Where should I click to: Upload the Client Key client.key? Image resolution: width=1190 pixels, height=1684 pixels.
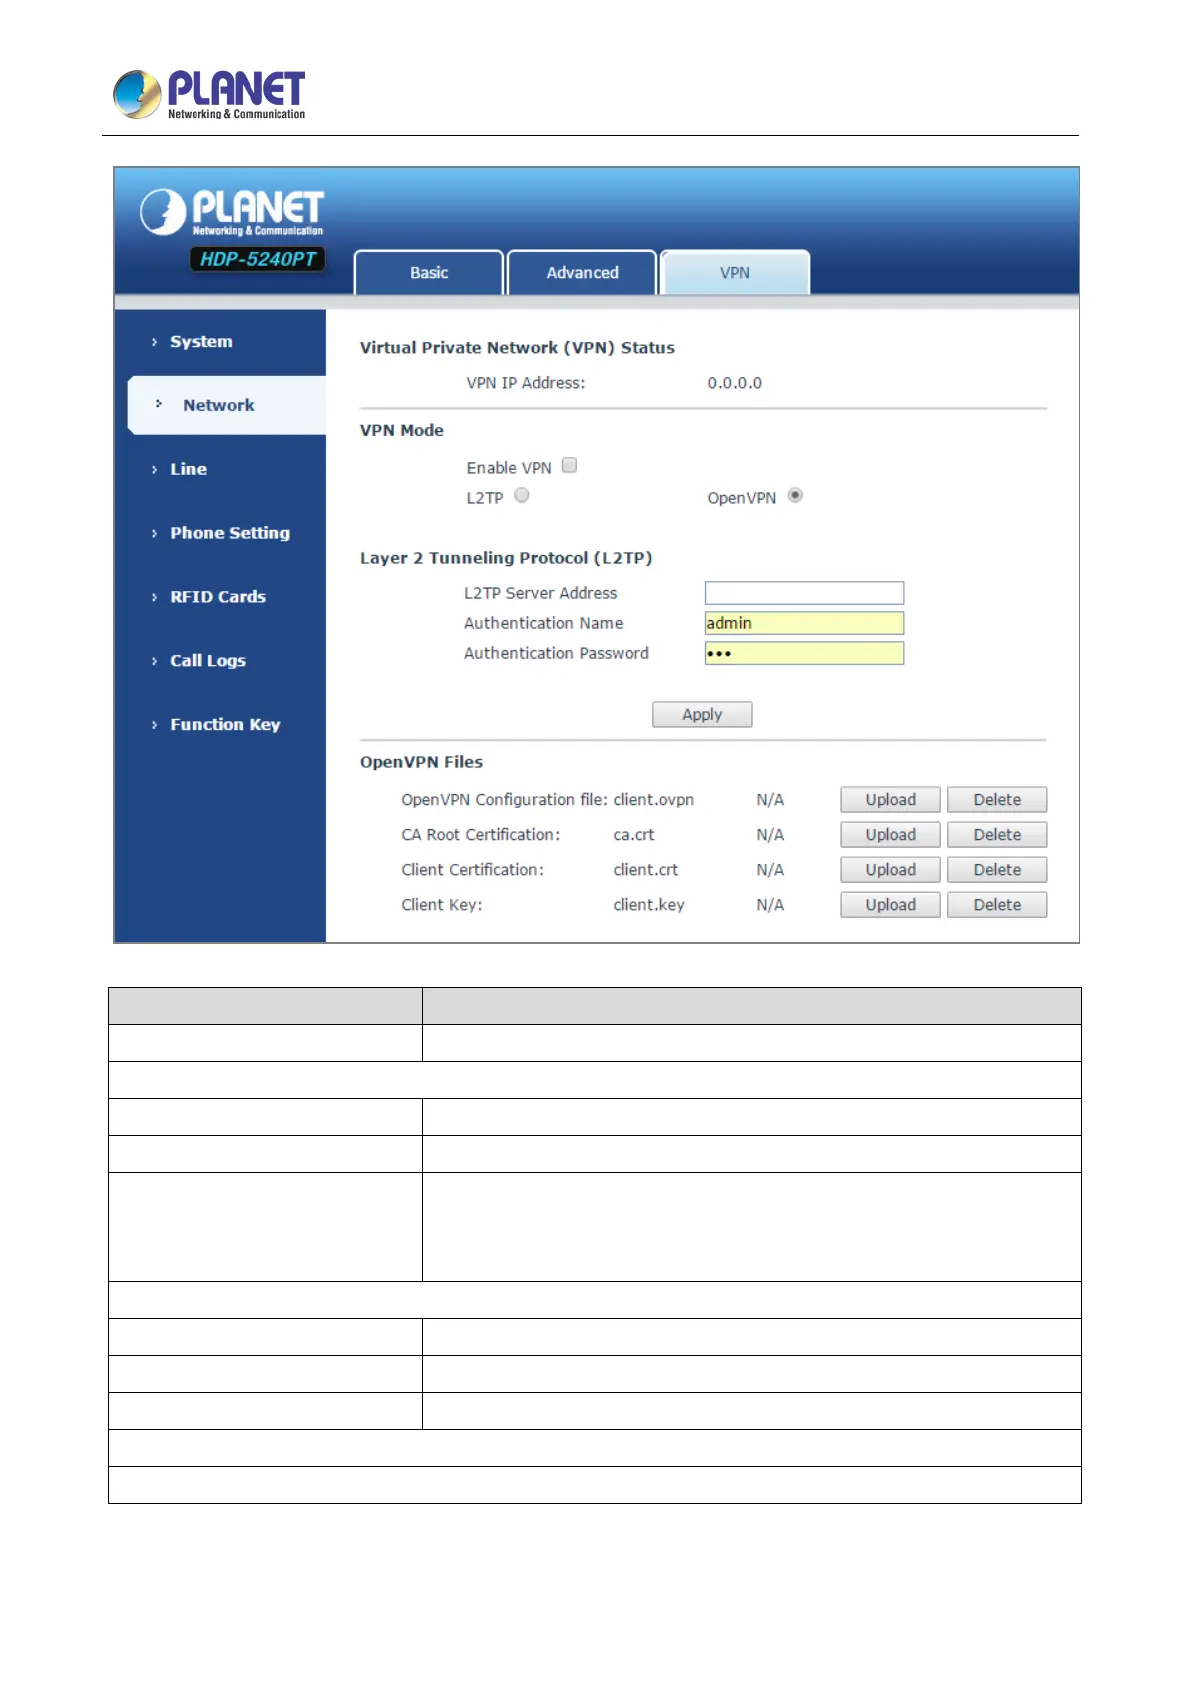(x=890, y=905)
